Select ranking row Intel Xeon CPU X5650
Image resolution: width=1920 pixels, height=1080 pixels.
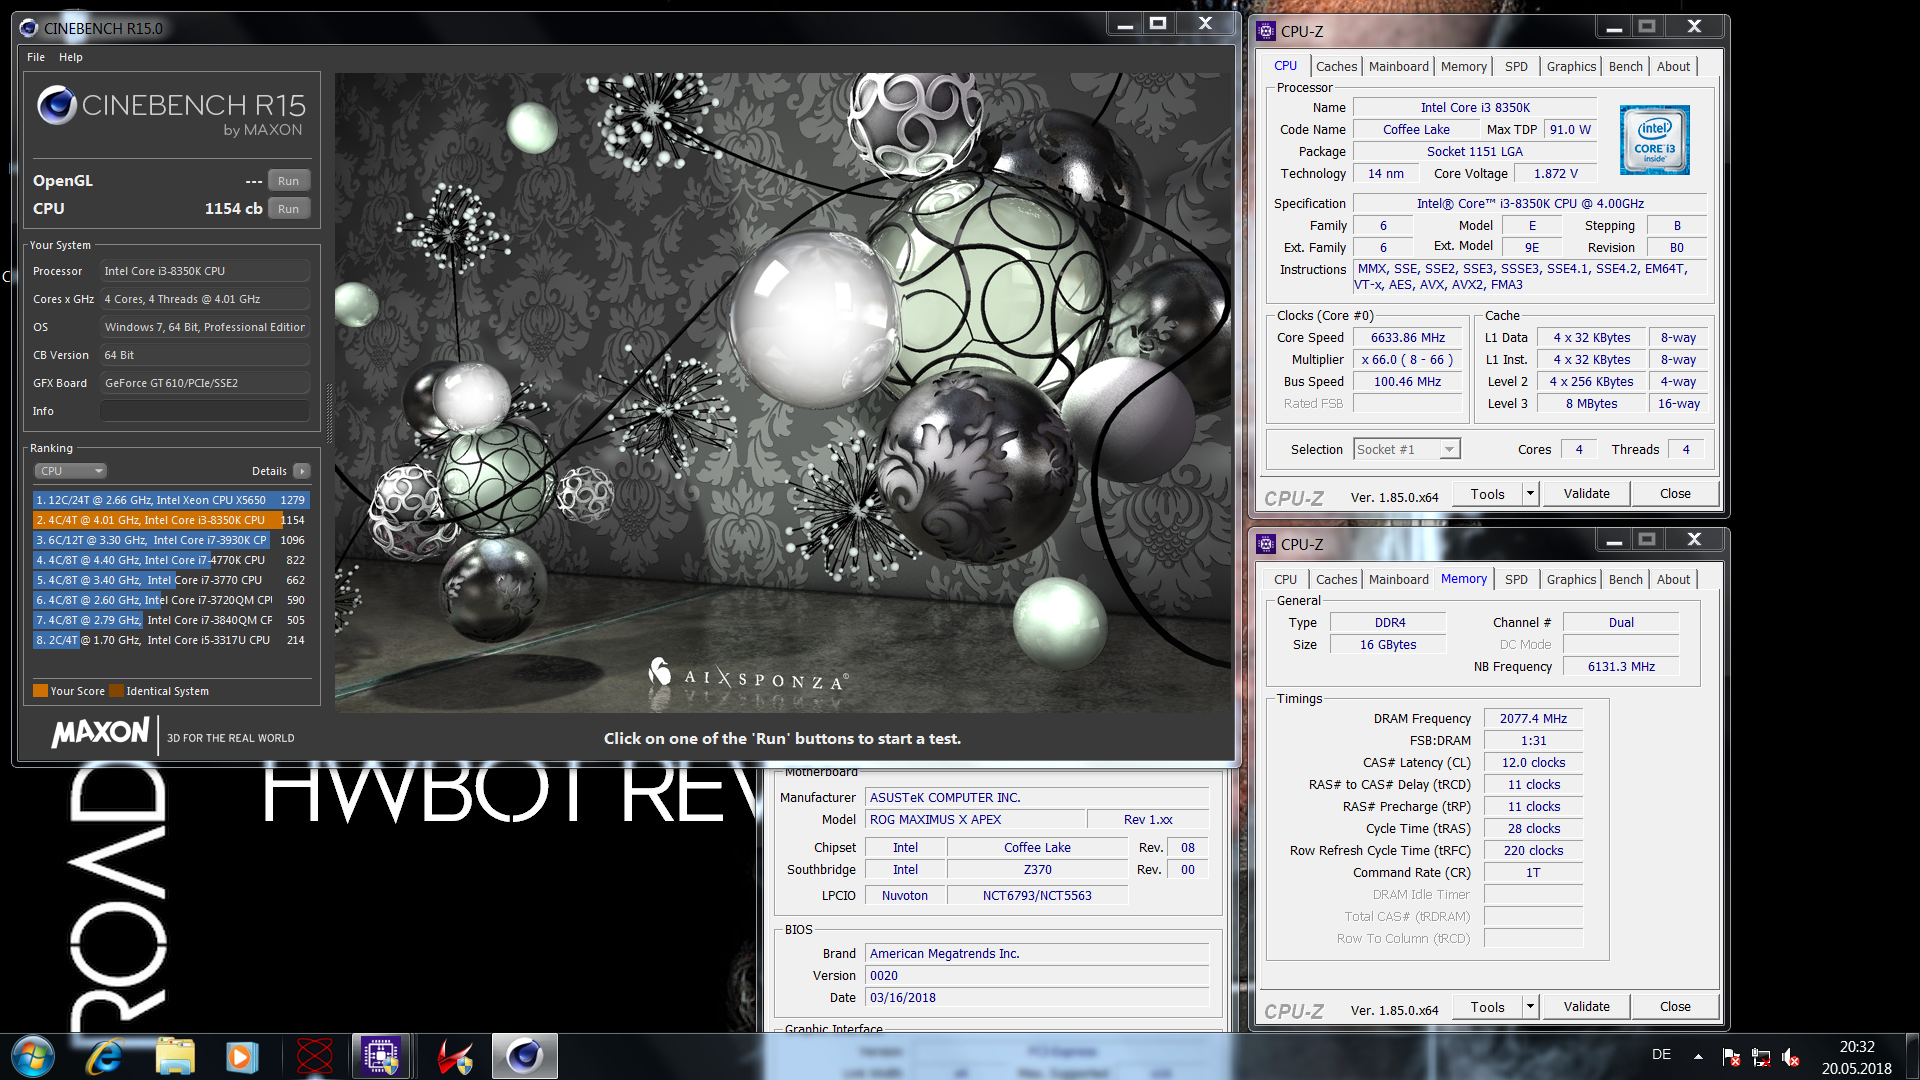click(170, 500)
